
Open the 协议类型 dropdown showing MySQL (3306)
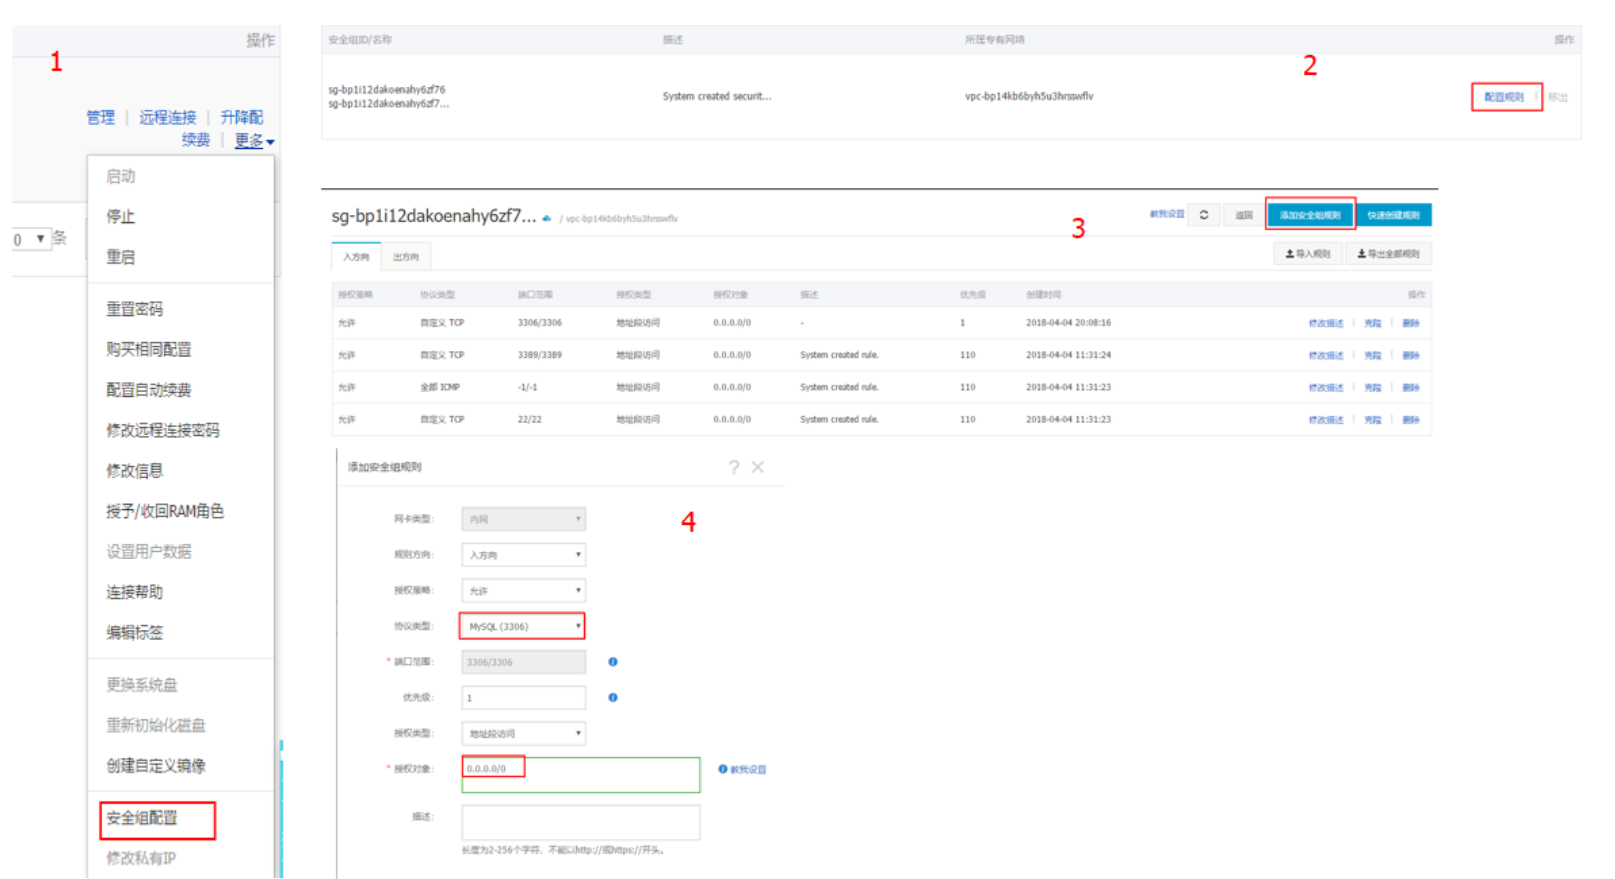tap(523, 626)
